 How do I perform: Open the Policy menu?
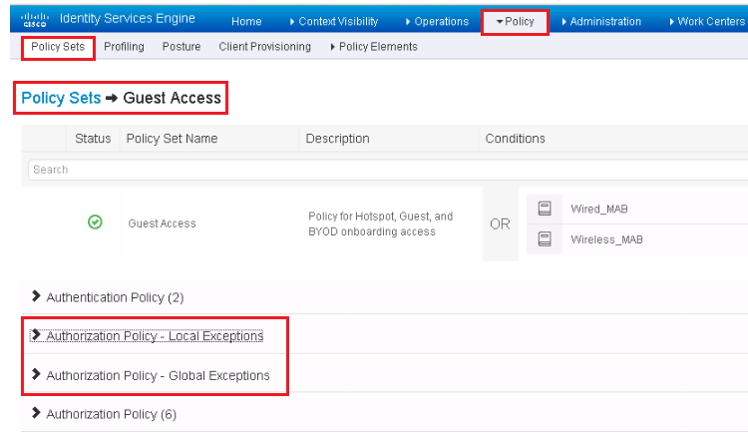click(515, 21)
